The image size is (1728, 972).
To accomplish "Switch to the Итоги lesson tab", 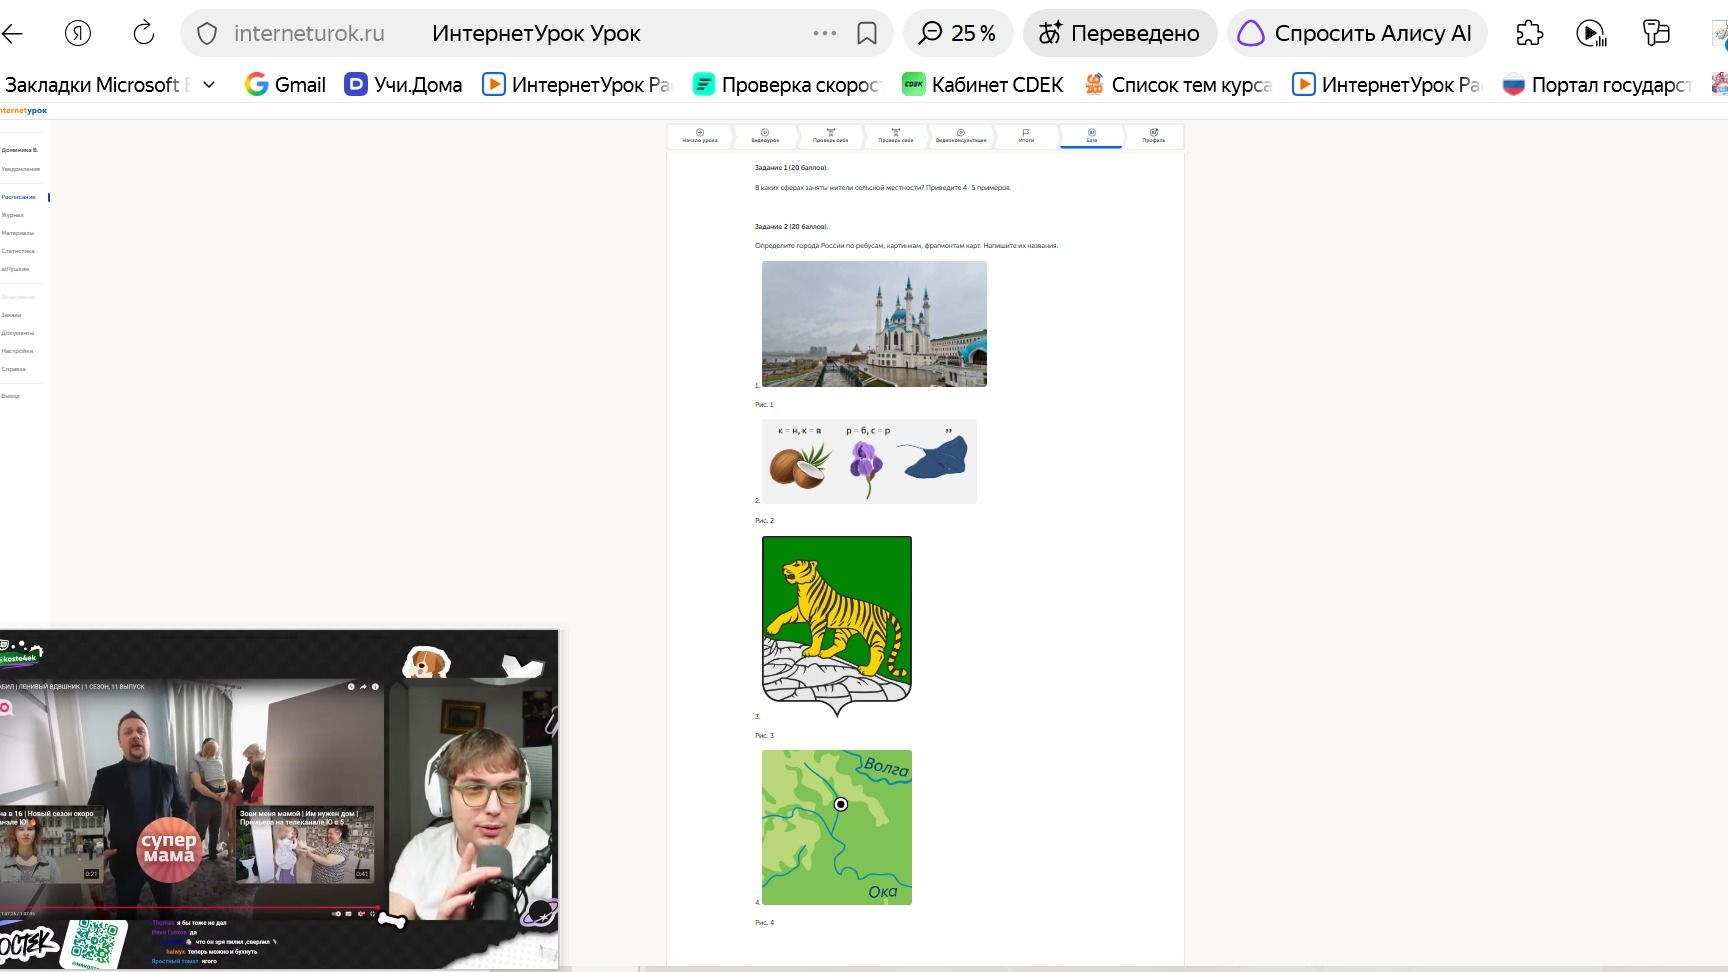I will pos(1026,136).
